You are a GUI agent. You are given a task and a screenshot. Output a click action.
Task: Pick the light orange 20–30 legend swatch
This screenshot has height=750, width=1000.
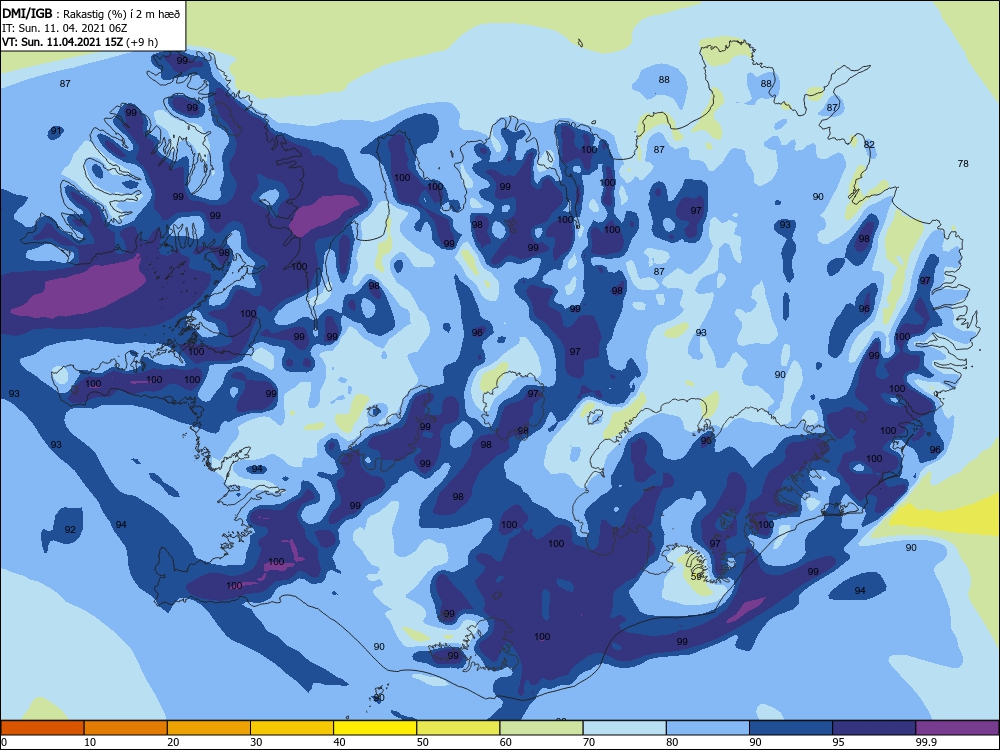point(209,728)
